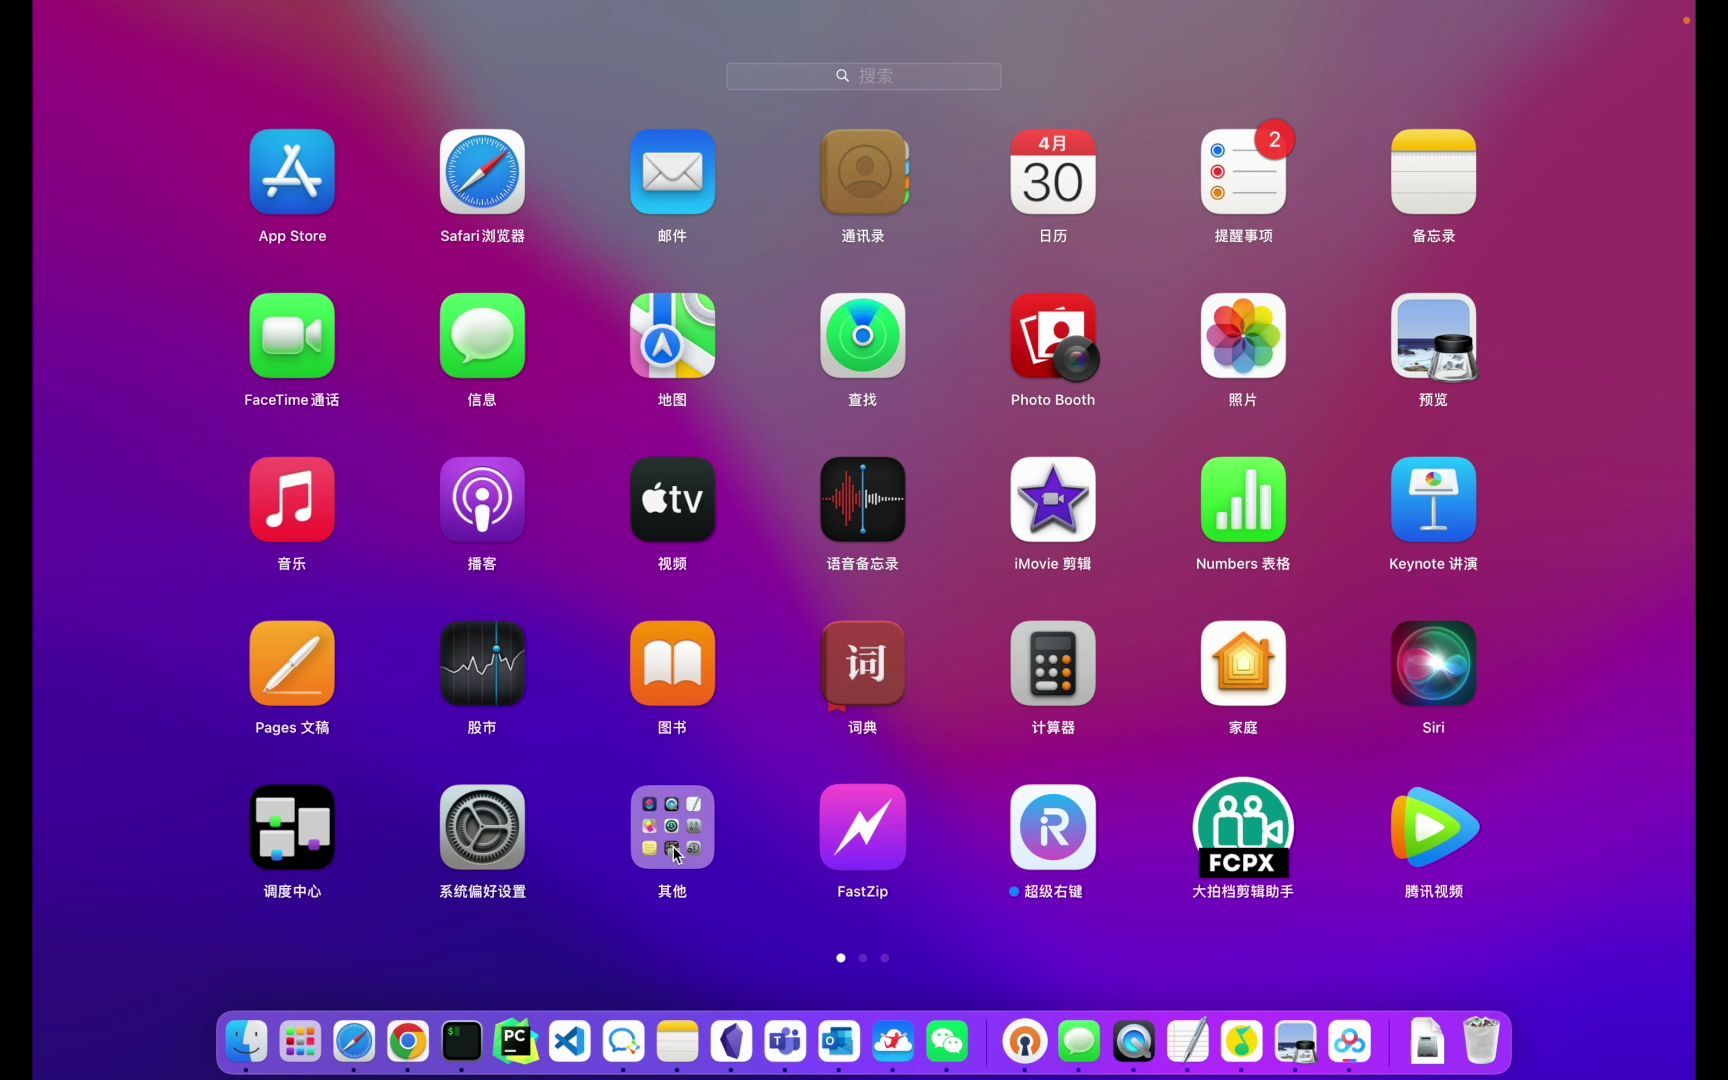Viewport: 1728px width, 1080px height.
Task: Open 信息 Messages in Launchpad grid
Action: pos(482,336)
